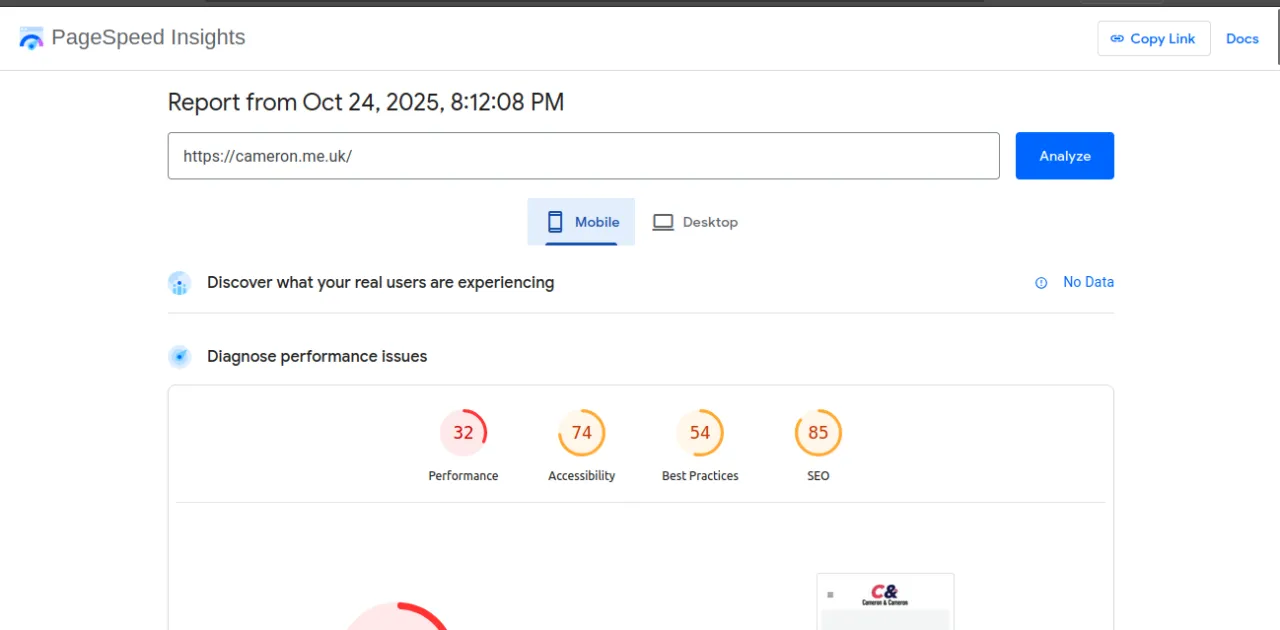Use Copy Link to share the report
1280x630 pixels.
[1154, 38]
